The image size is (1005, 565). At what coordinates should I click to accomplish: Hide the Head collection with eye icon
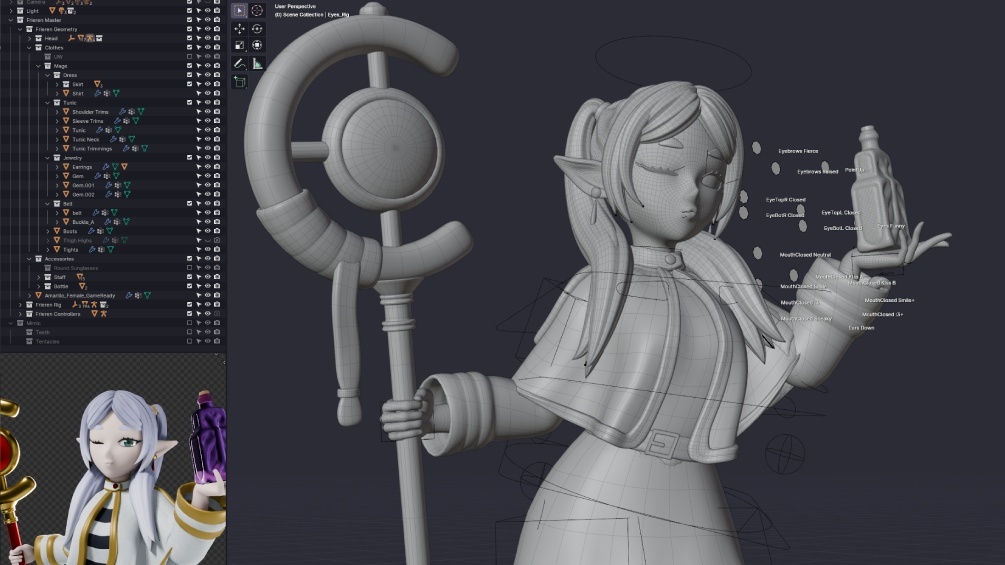[208, 38]
